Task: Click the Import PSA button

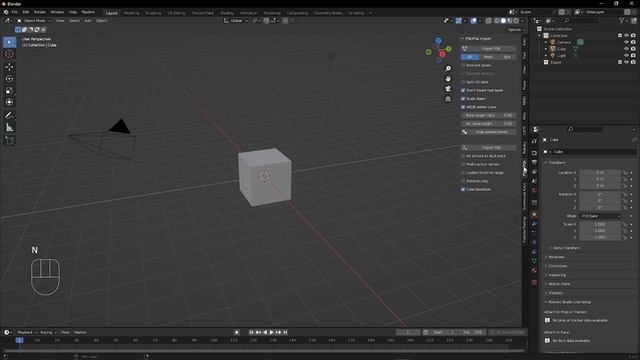Action: pos(489,148)
